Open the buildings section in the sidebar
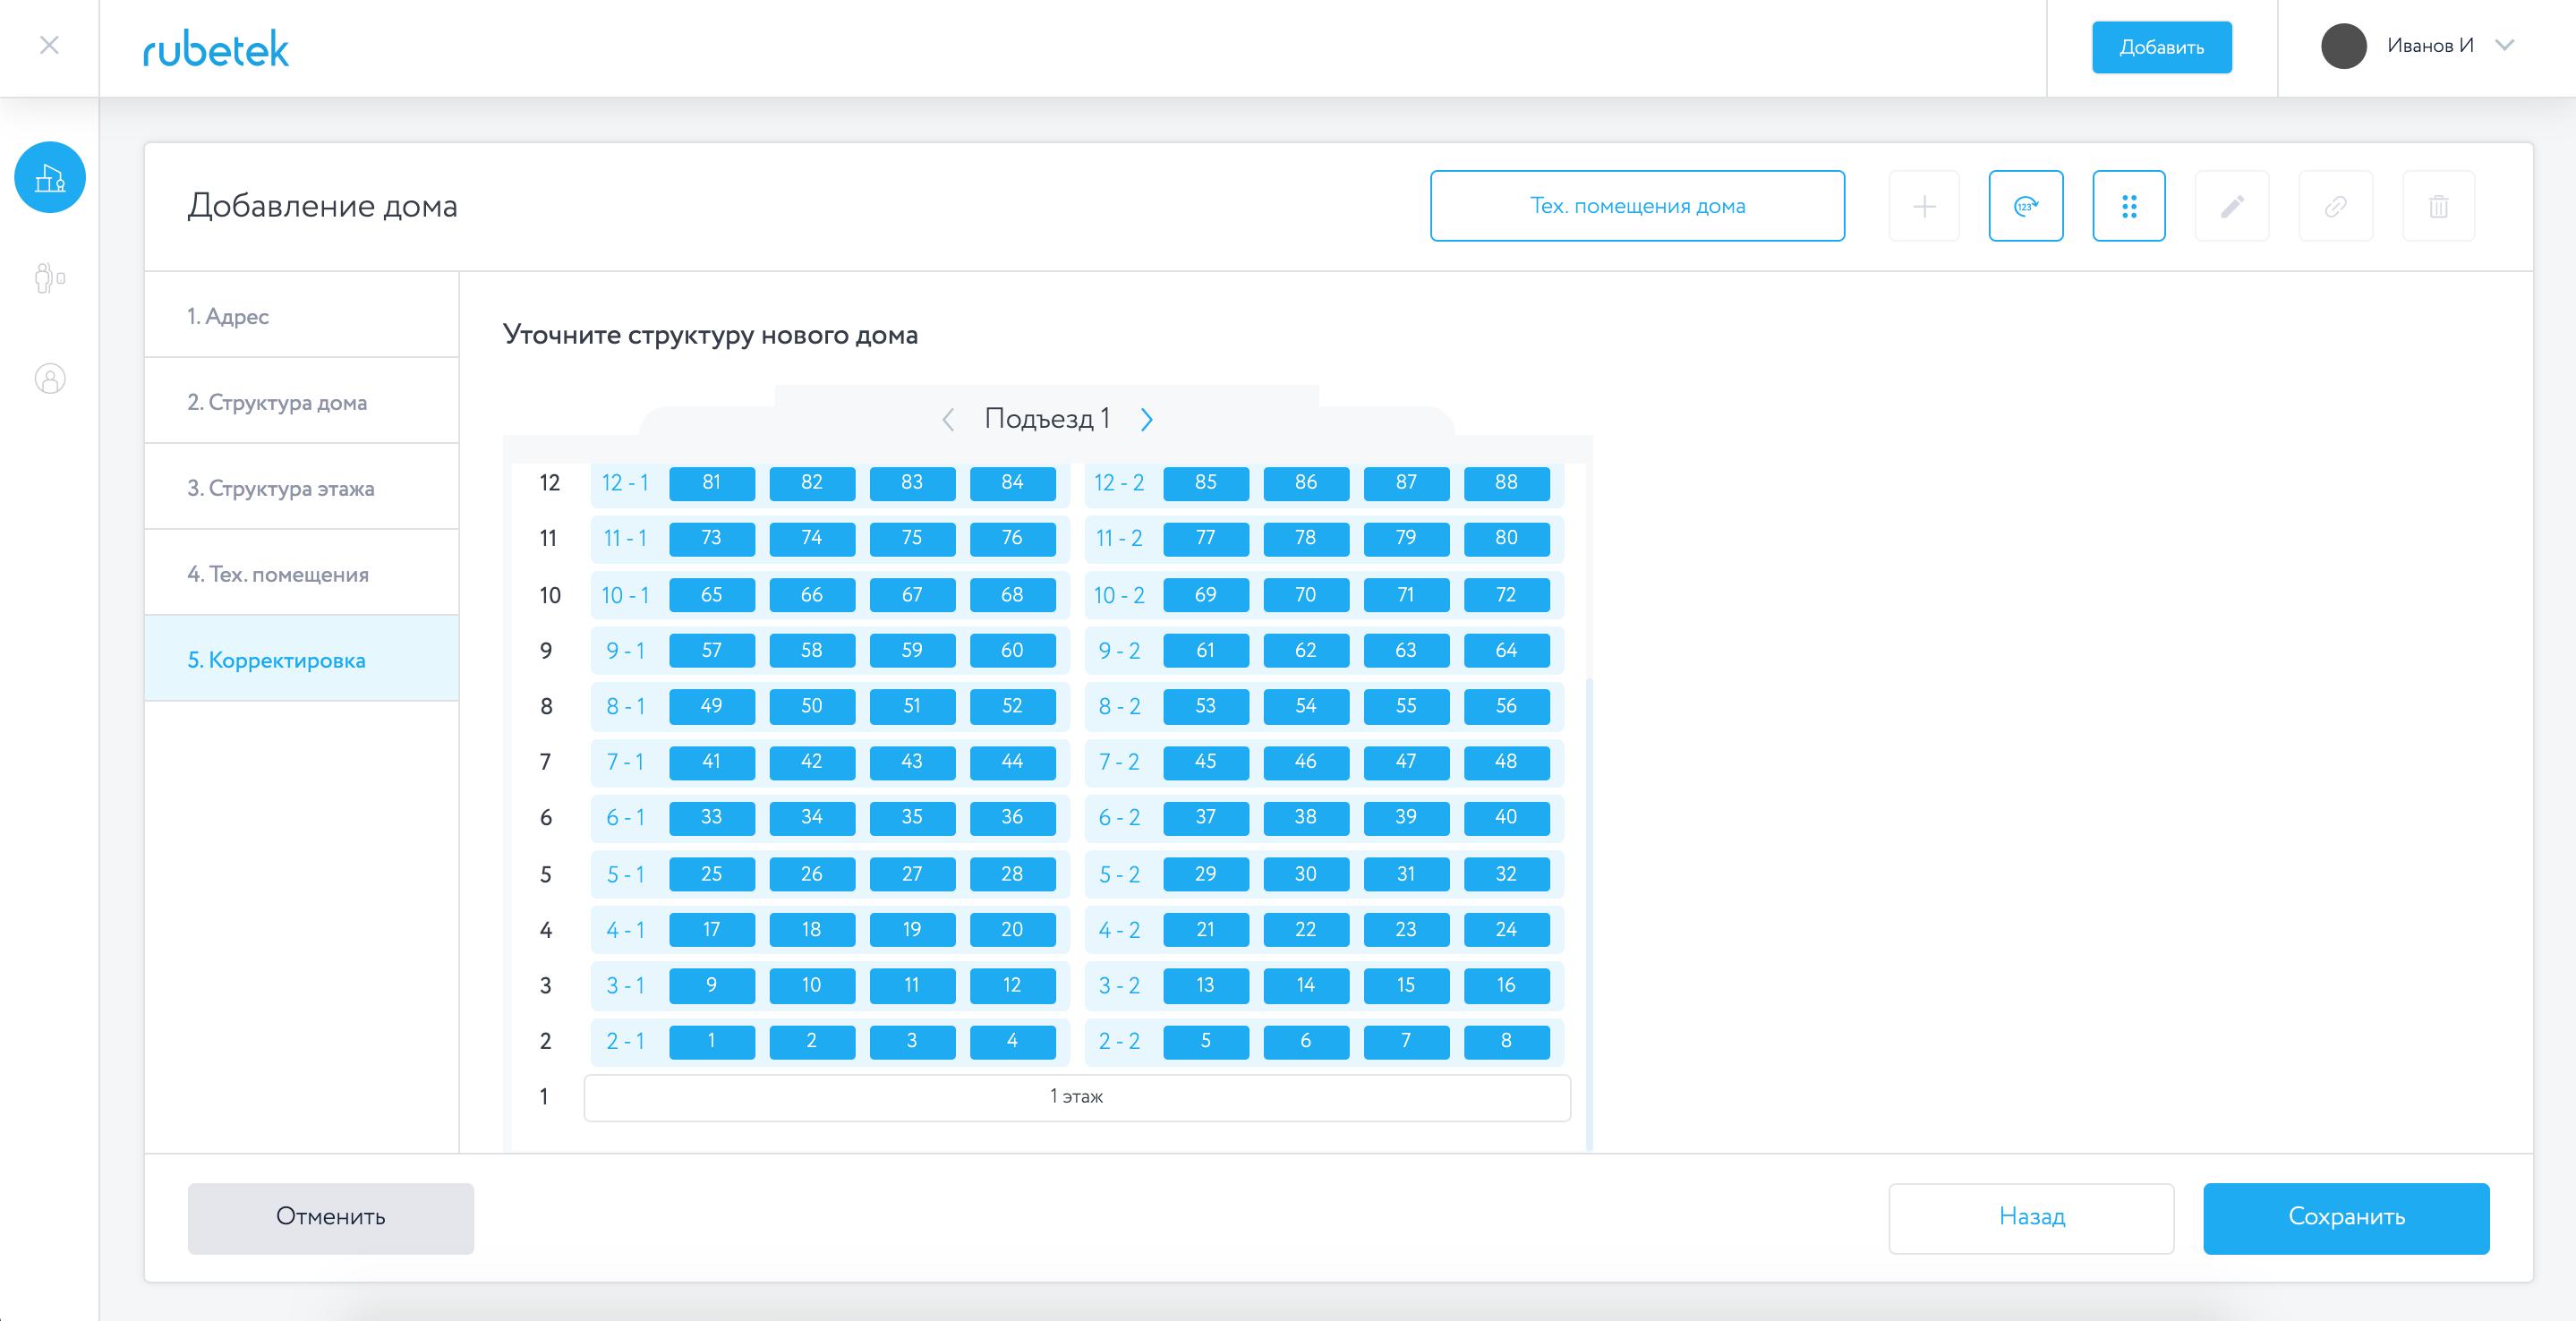 click(50, 178)
